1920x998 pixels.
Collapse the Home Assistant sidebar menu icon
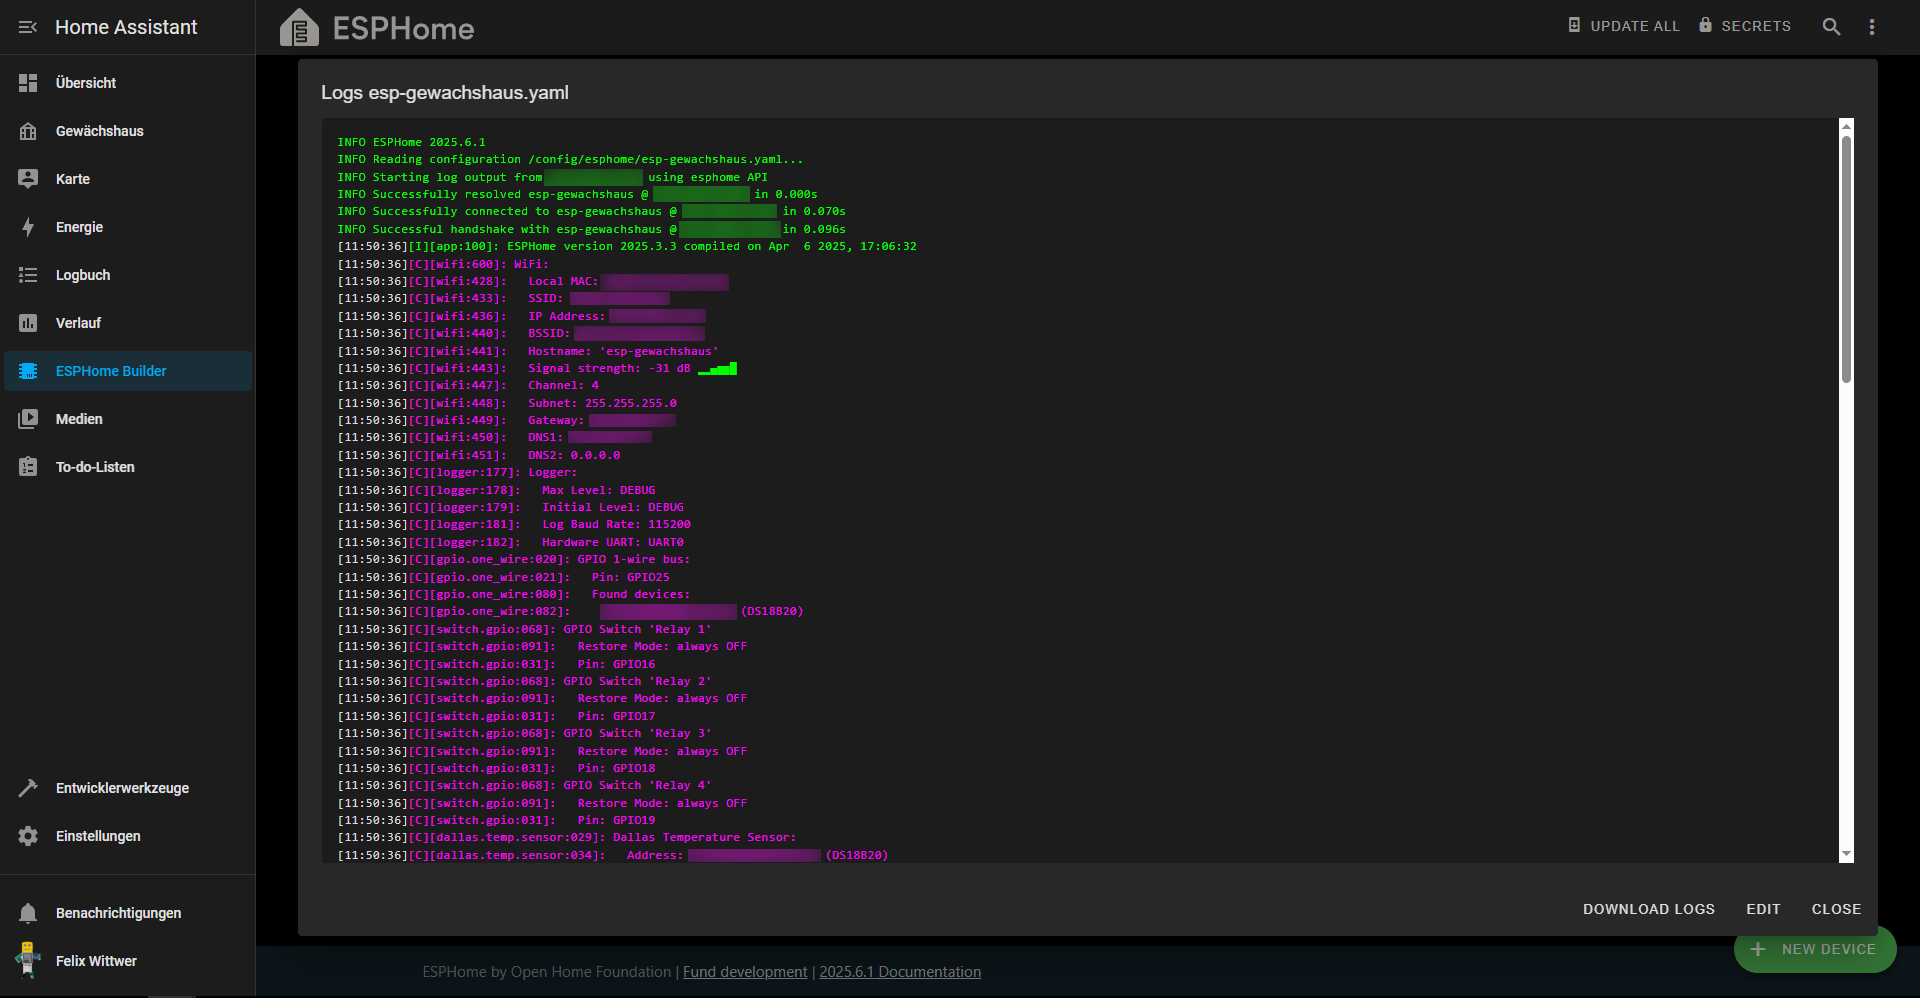(x=28, y=27)
